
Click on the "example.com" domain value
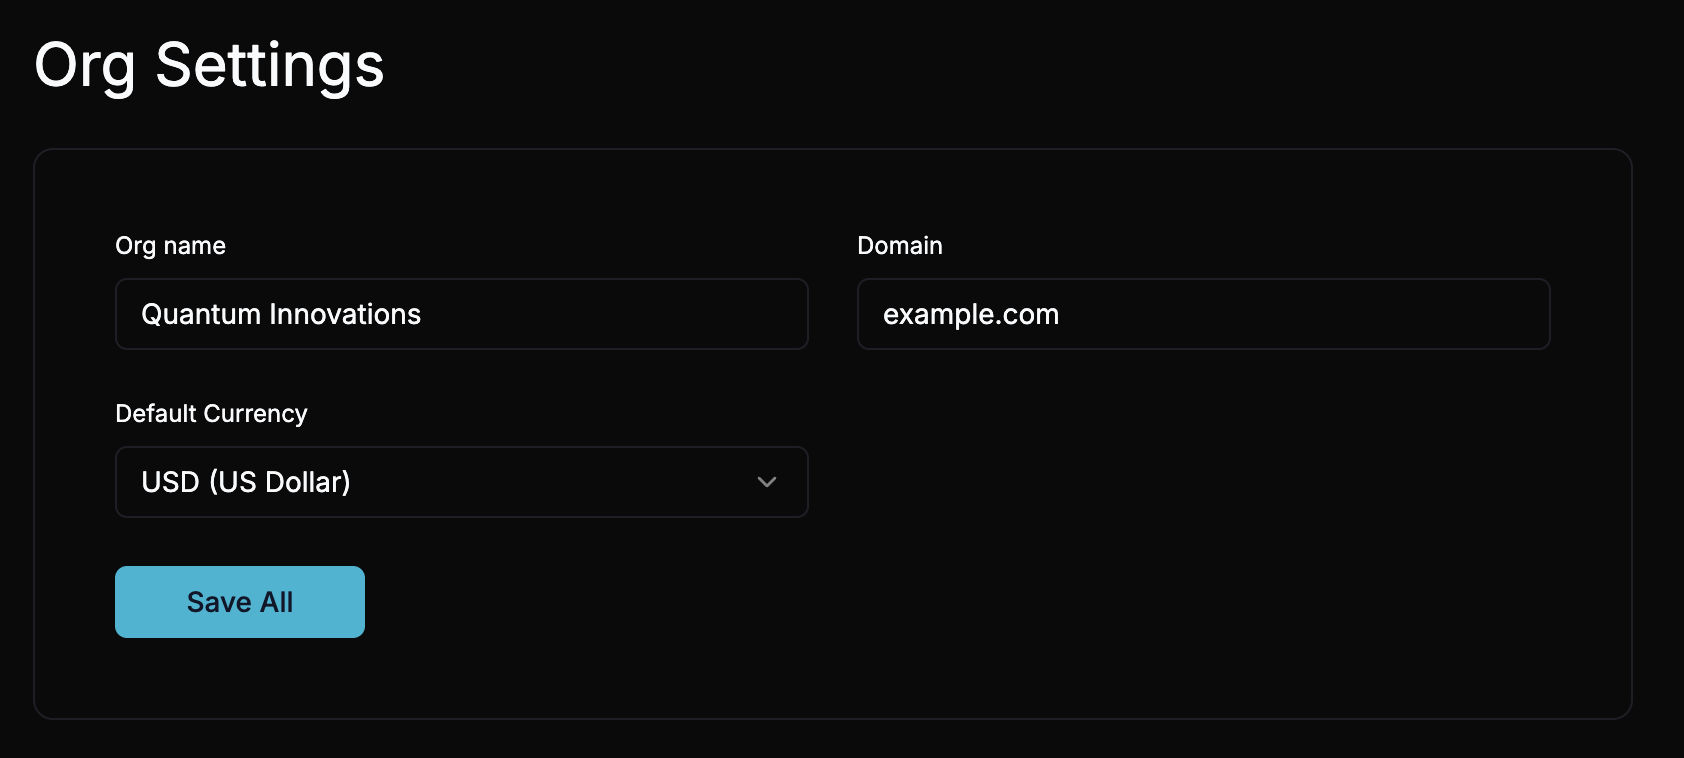(970, 314)
